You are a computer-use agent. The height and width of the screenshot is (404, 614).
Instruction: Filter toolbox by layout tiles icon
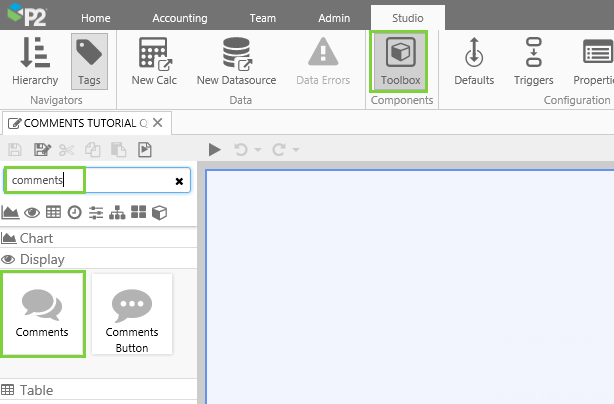tap(138, 212)
